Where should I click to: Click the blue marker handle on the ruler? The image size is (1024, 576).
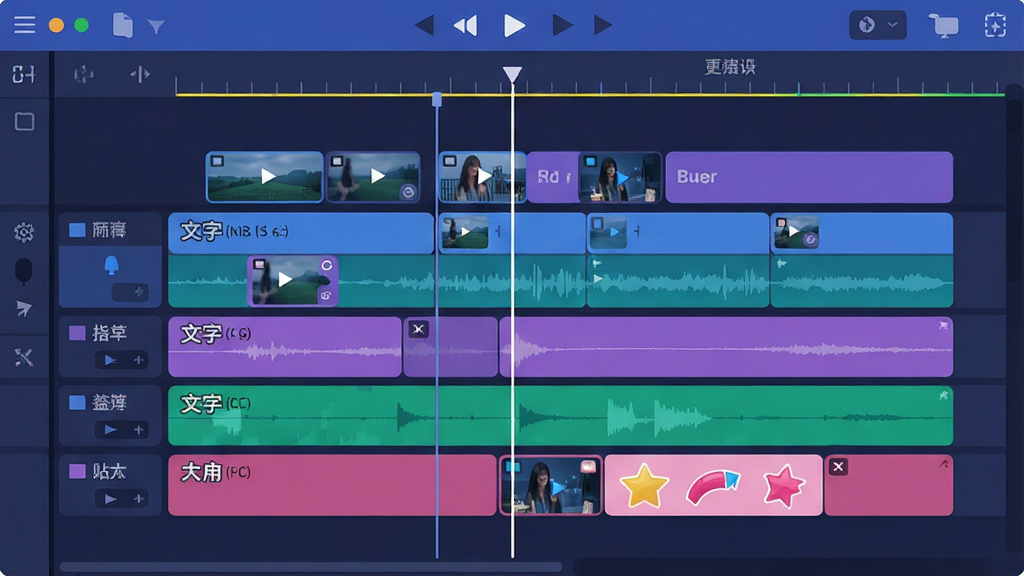tap(437, 99)
